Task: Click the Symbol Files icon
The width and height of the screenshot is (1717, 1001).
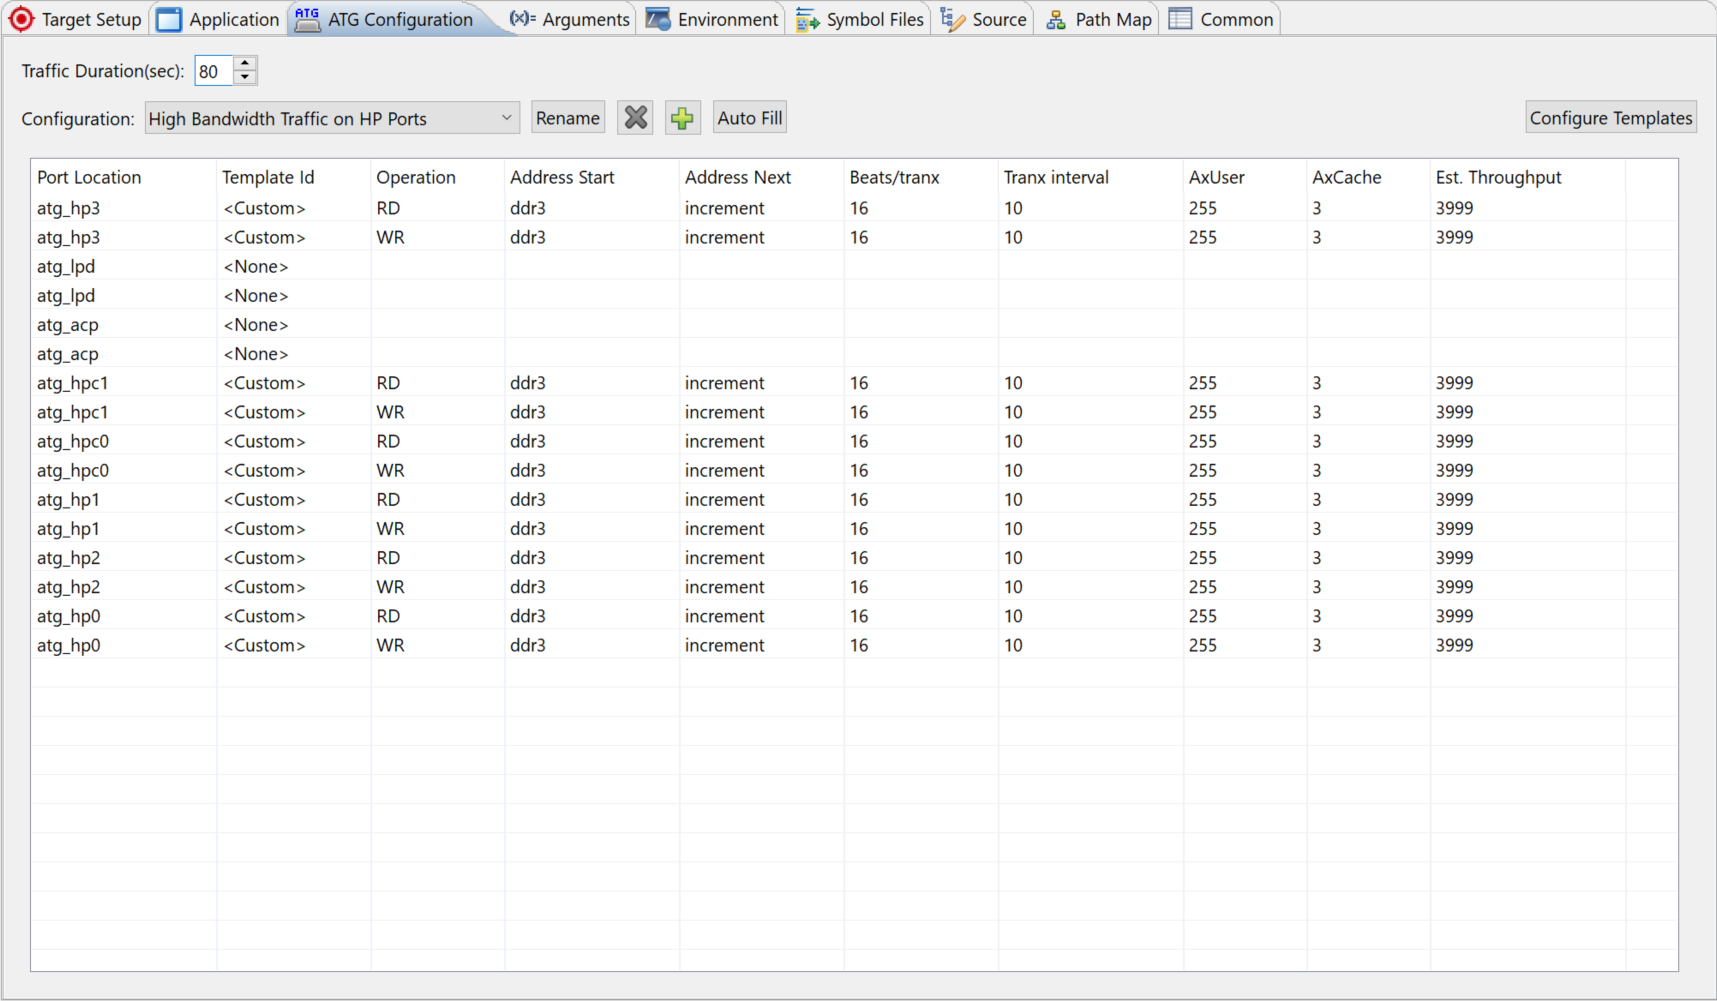Action: pos(805,18)
